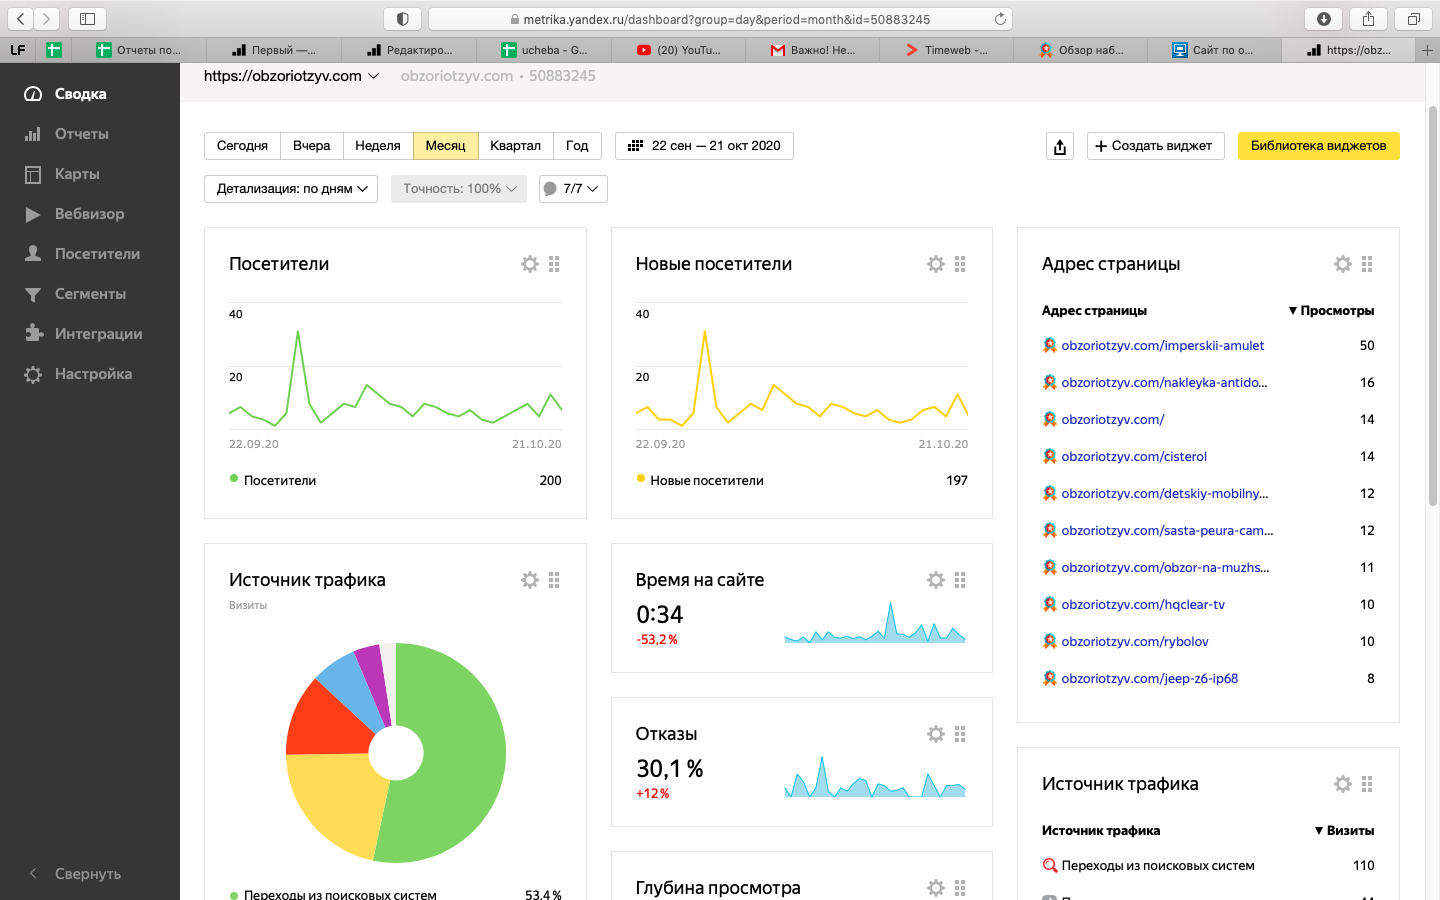The image size is (1440, 900).
Task: Click drag handle of Адрес страницы widget
Action: [1367, 264]
